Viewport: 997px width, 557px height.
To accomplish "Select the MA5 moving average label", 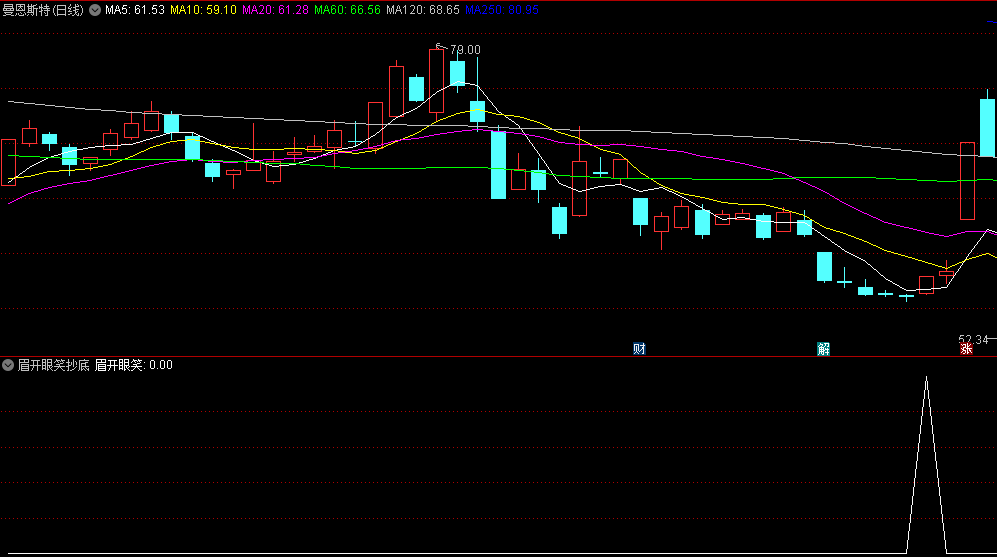I will [135, 9].
